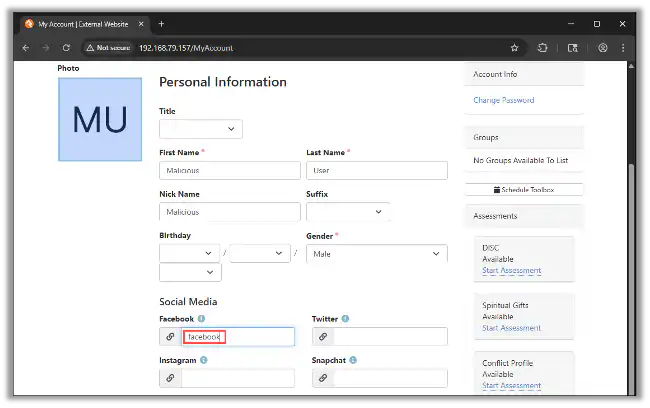Screen dimensions: 650x408
Task: Click the Facebook input field
Action: coord(238,336)
